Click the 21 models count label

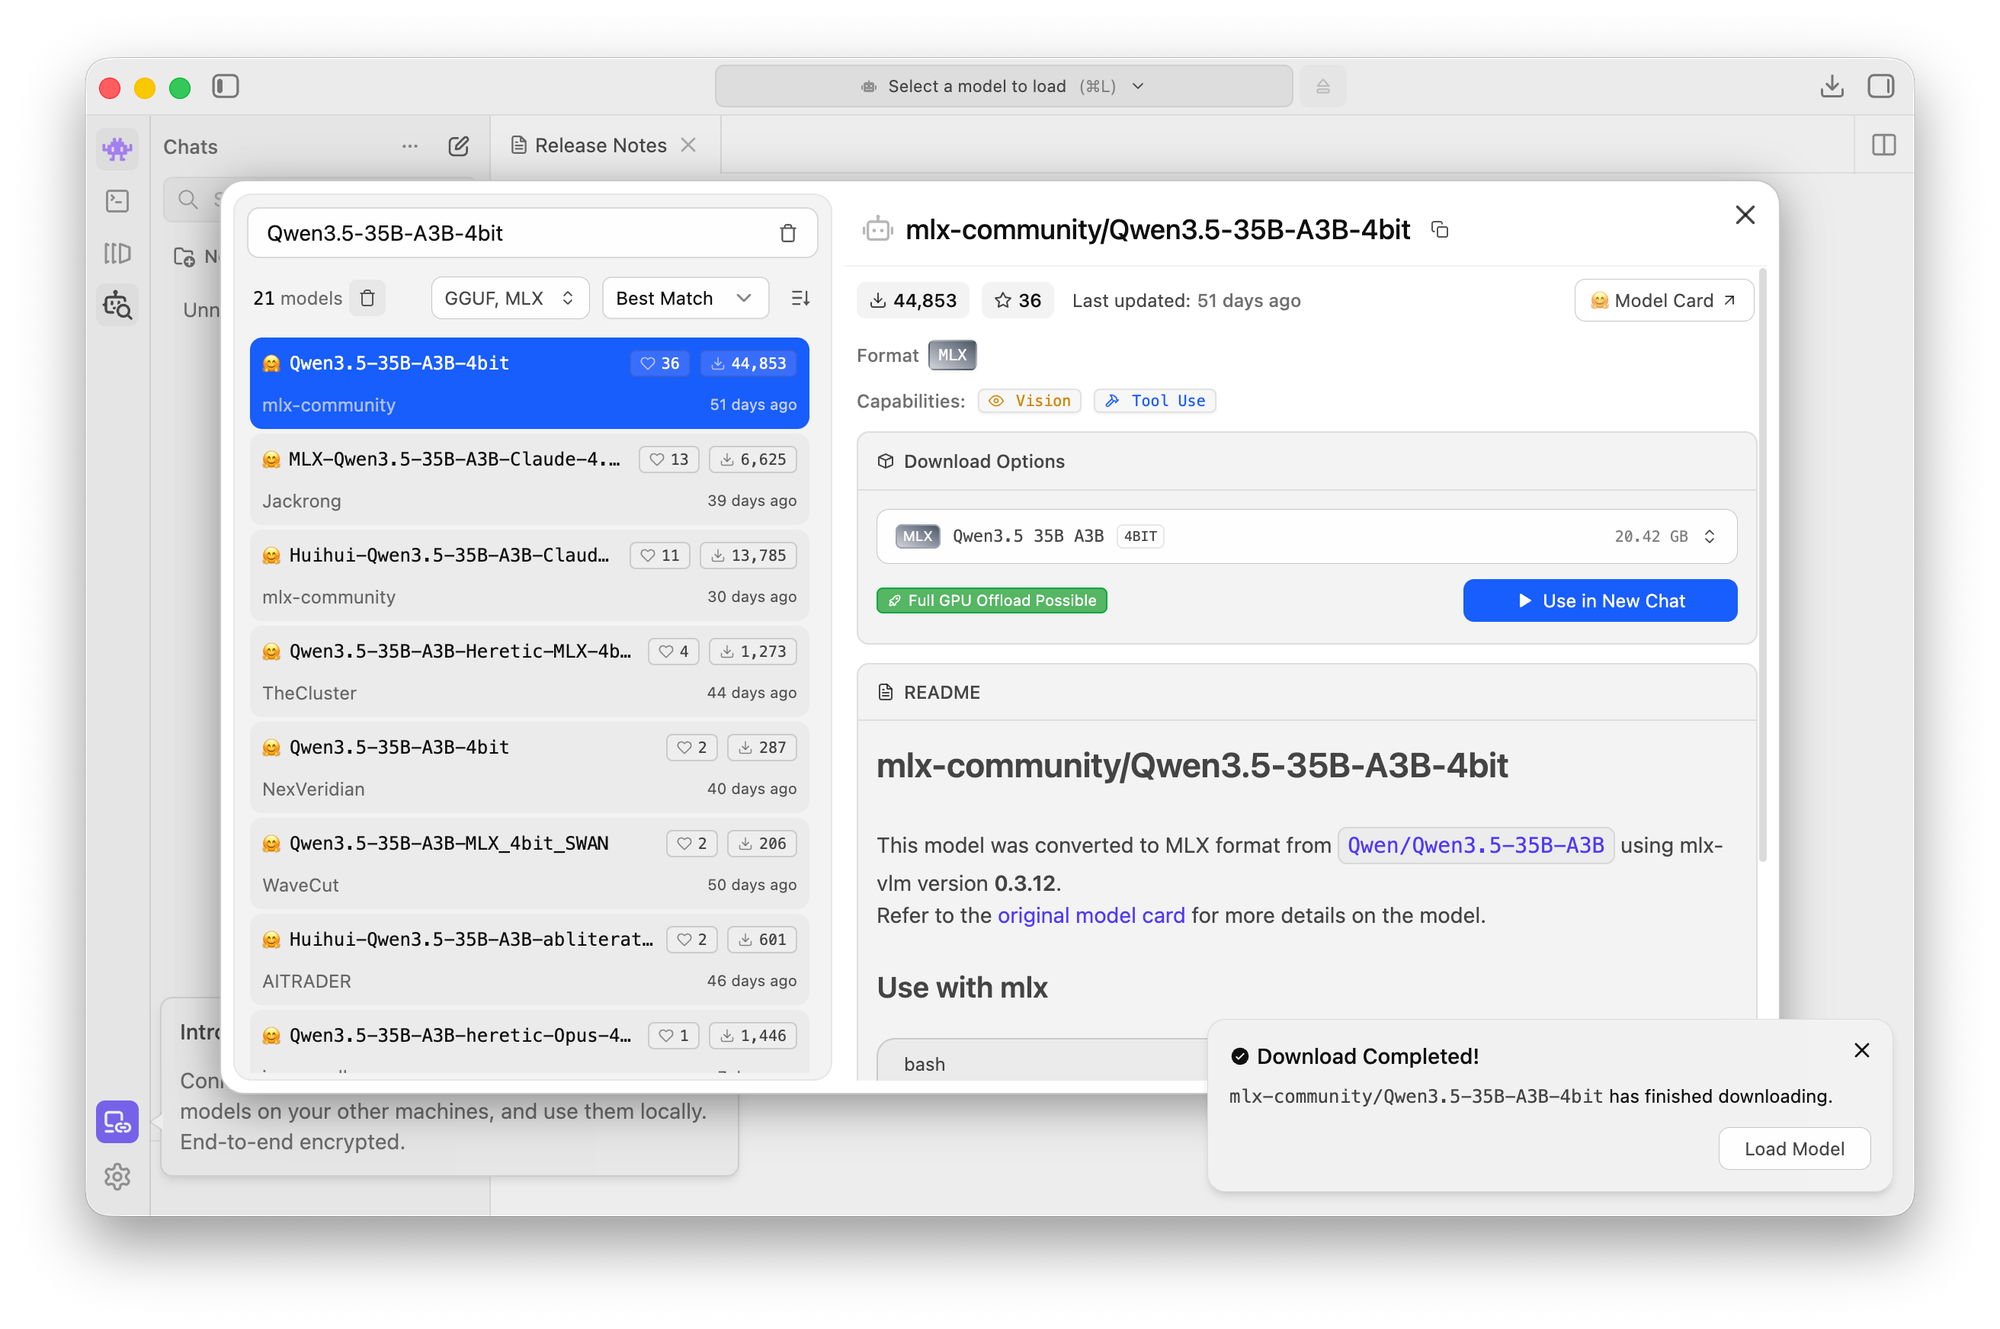(297, 298)
